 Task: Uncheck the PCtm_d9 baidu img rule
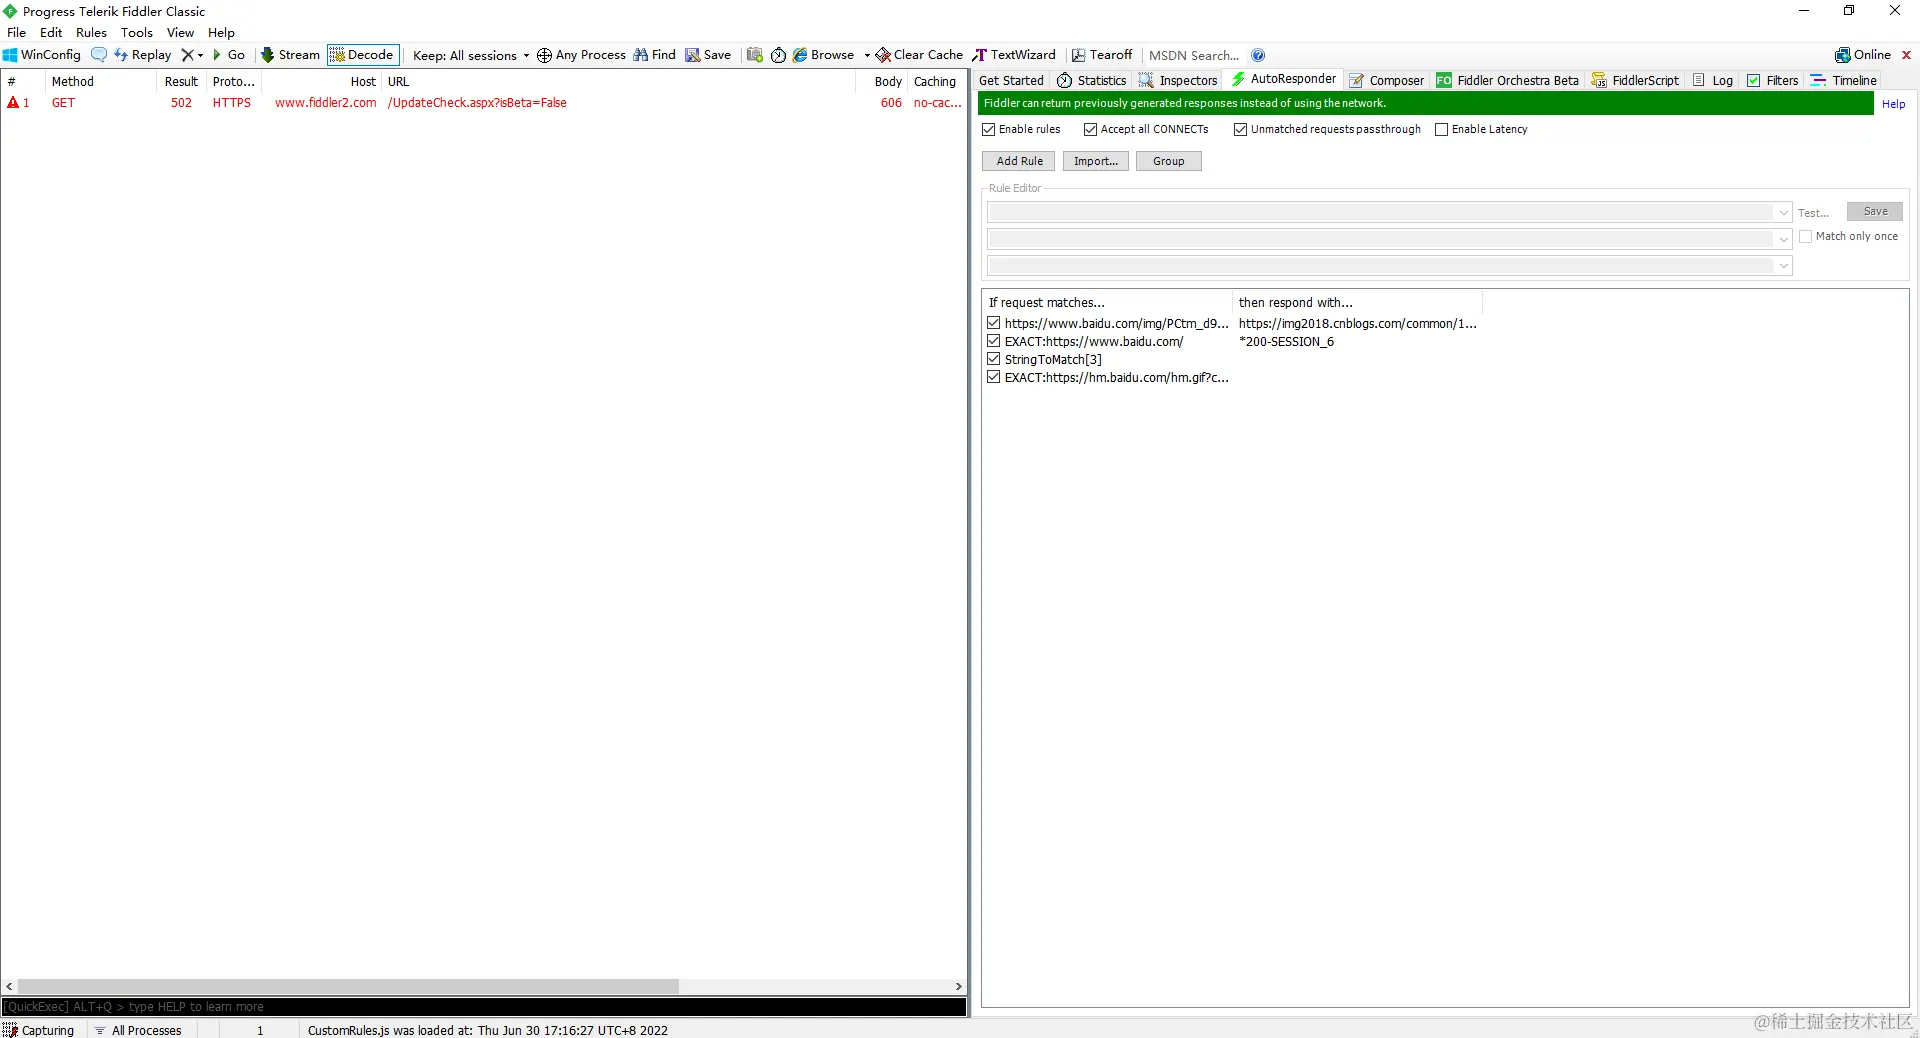tap(994, 323)
